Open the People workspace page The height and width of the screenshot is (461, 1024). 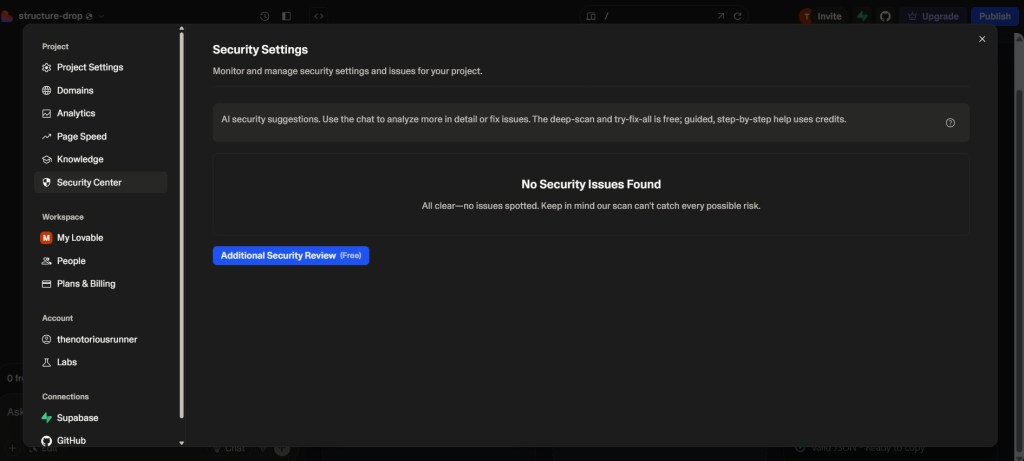pyautogui.click(x=71, y=261)
